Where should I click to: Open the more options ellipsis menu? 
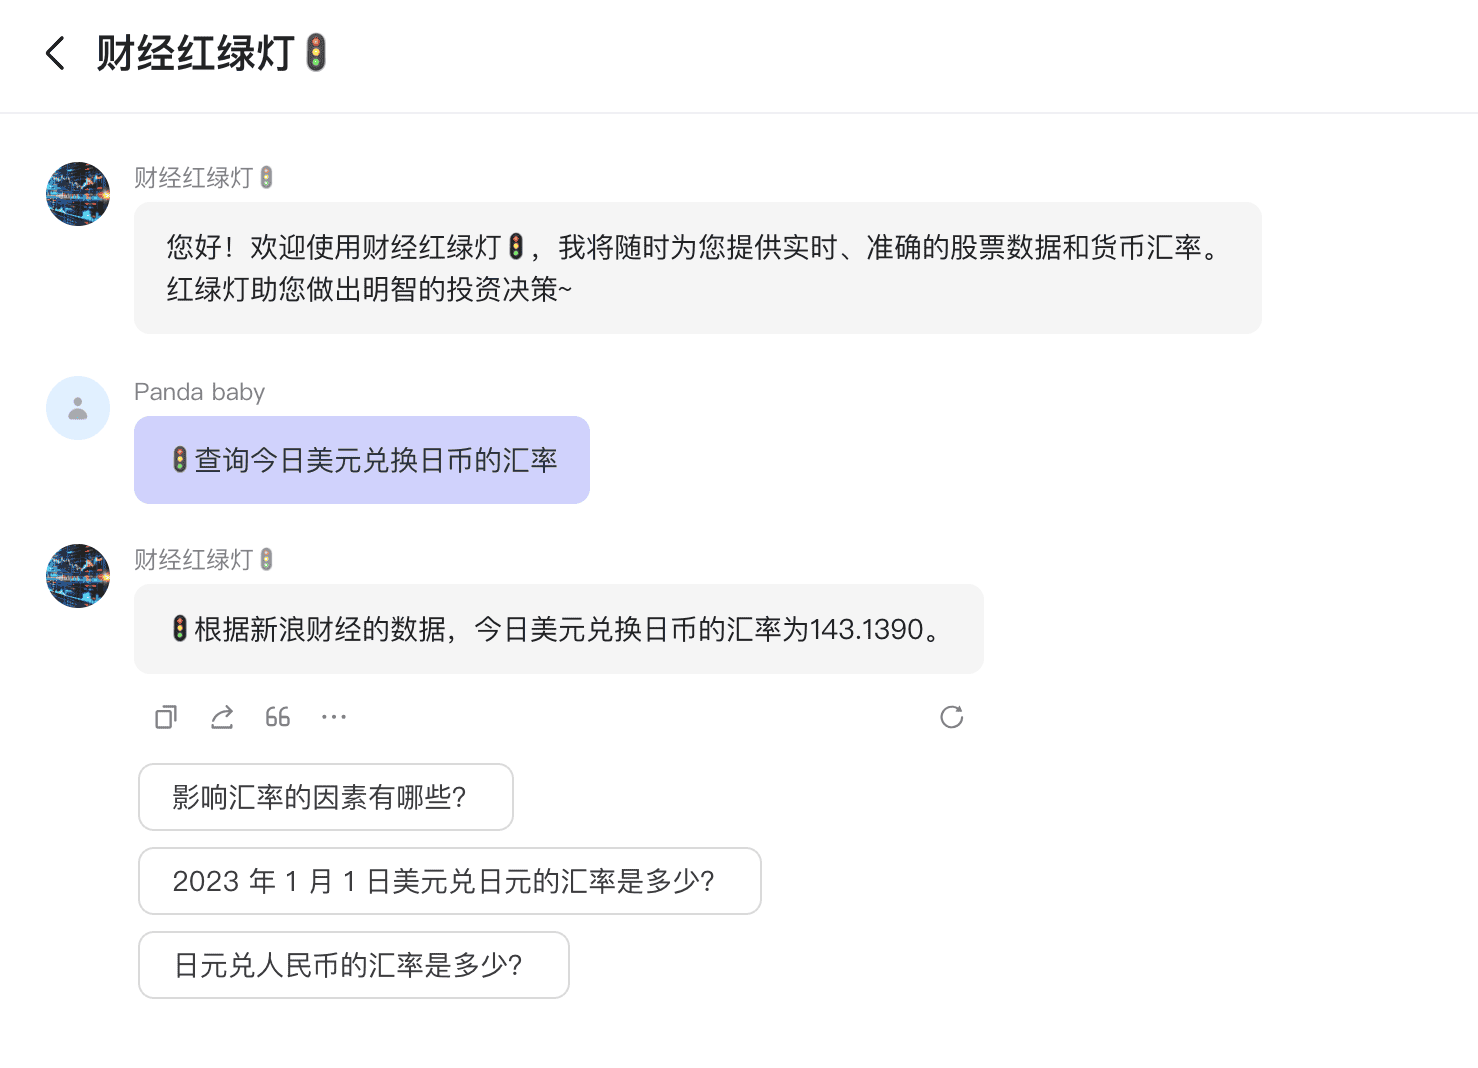coord(334,717)
